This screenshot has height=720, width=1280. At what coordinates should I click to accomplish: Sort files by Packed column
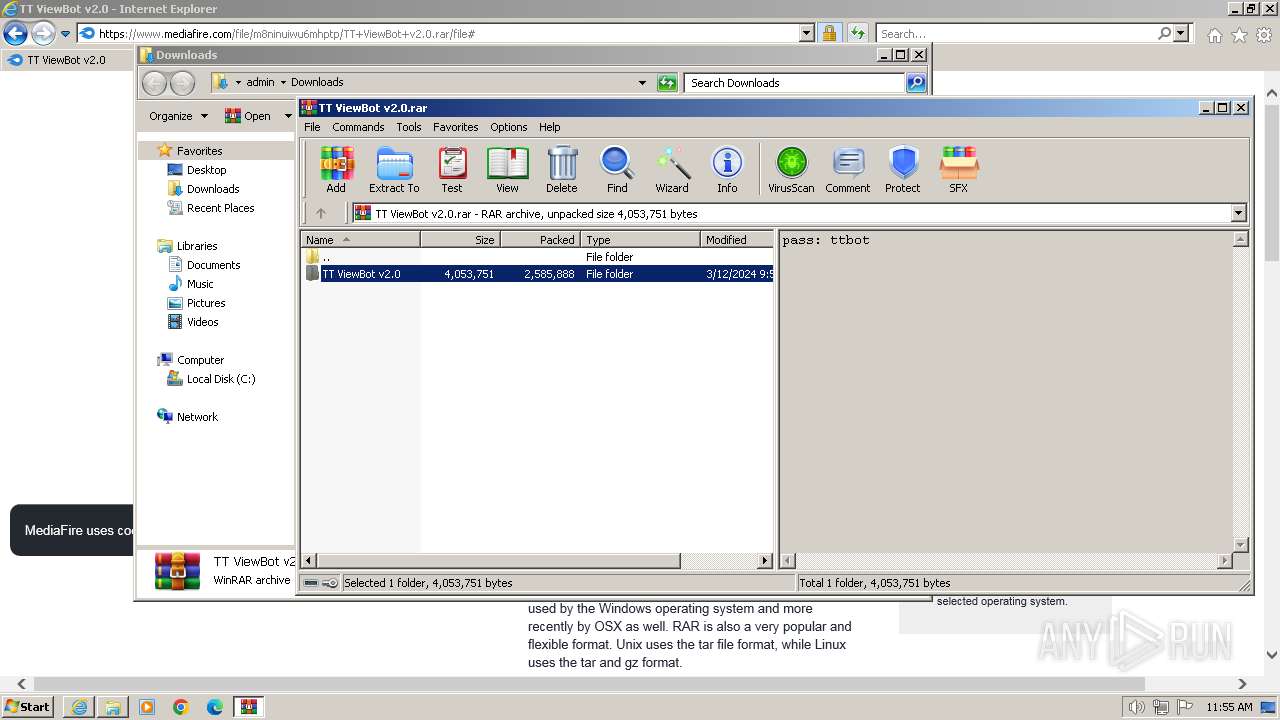(x=540, y=240)
